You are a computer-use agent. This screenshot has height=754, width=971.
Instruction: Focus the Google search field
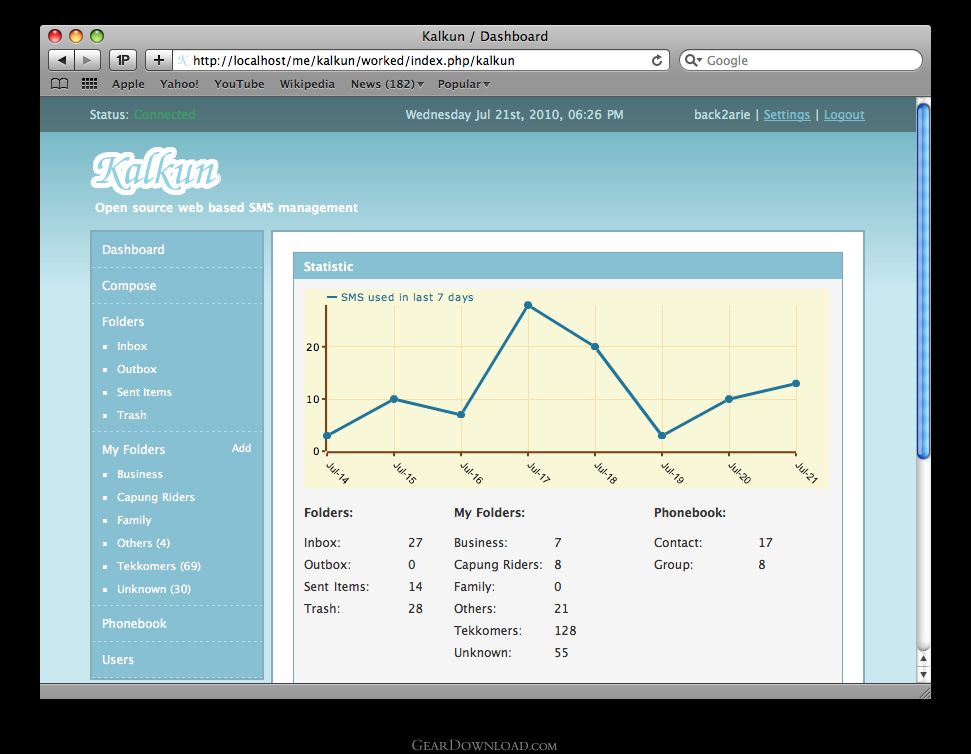click(x=801, y=60)
